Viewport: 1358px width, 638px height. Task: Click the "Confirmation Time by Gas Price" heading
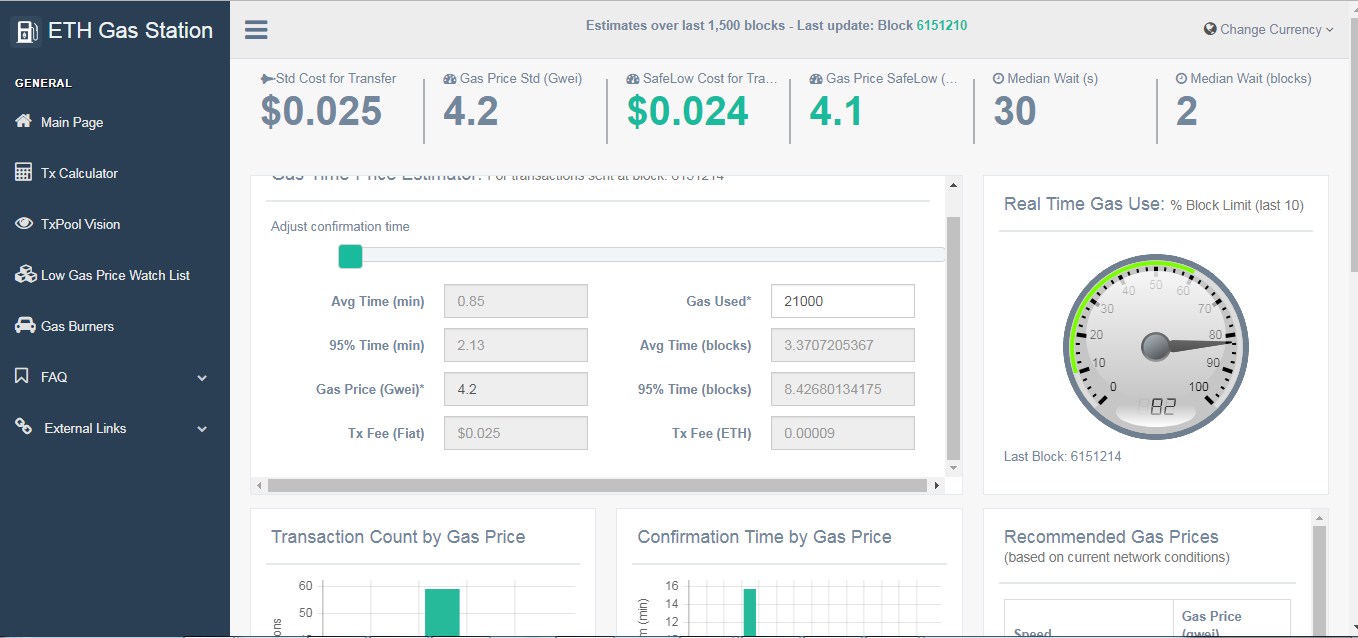coord(764,537)
